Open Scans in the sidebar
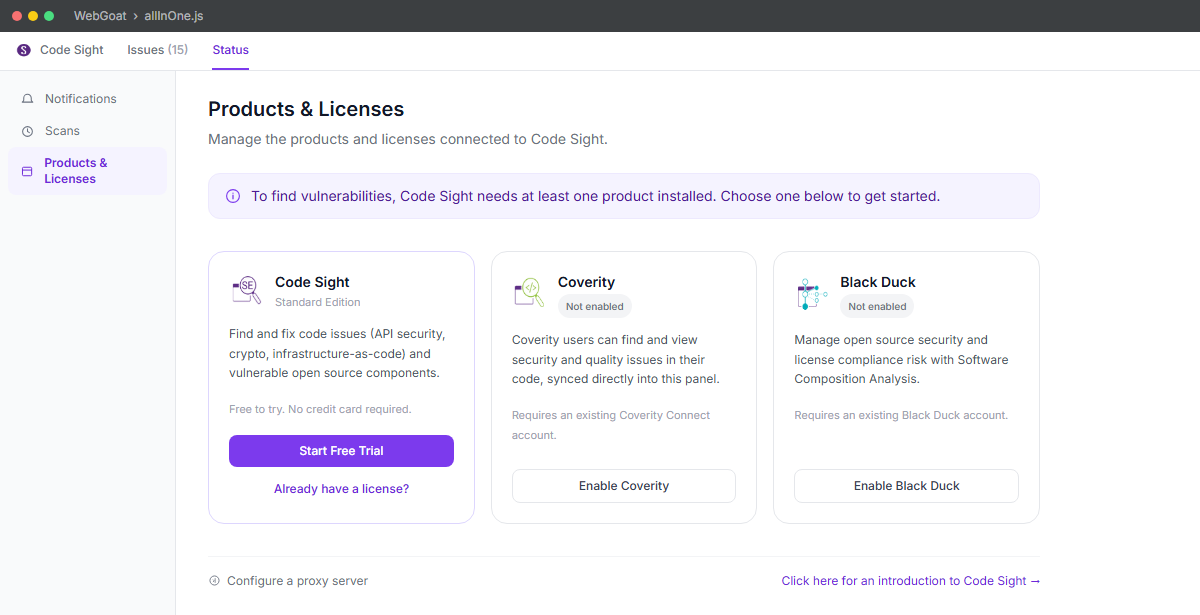The height and width of the screenshot is (615, 1200). coord(87,131)
